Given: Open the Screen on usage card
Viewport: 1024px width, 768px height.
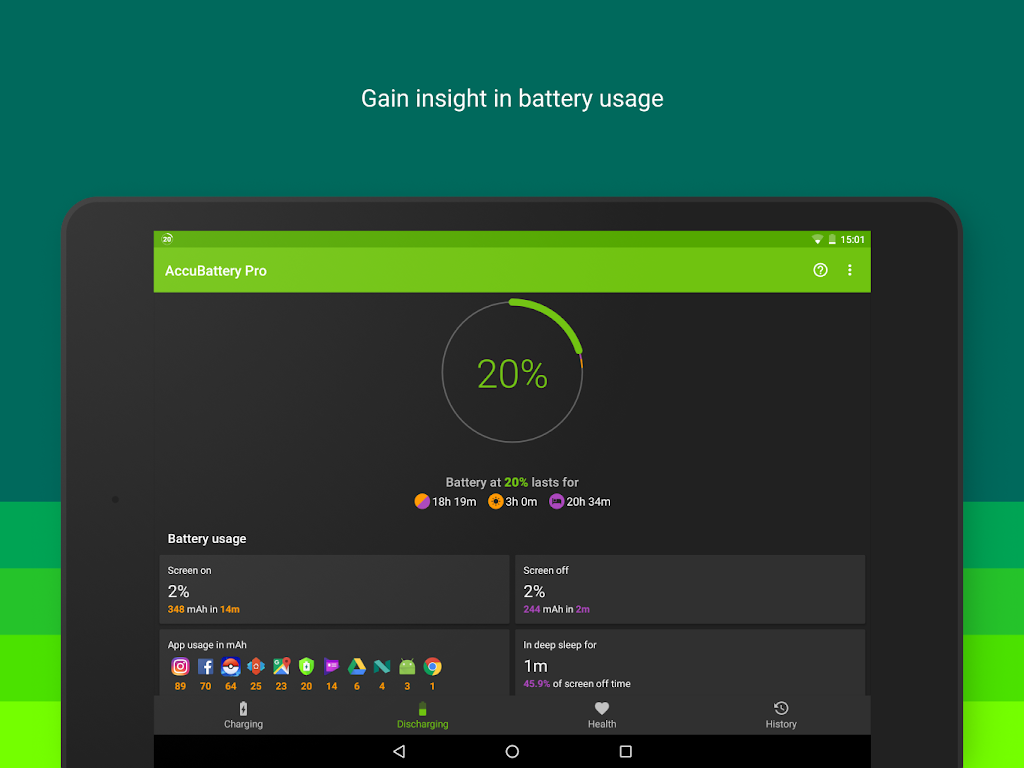Looking at the screenshot, I should (334, 589).
